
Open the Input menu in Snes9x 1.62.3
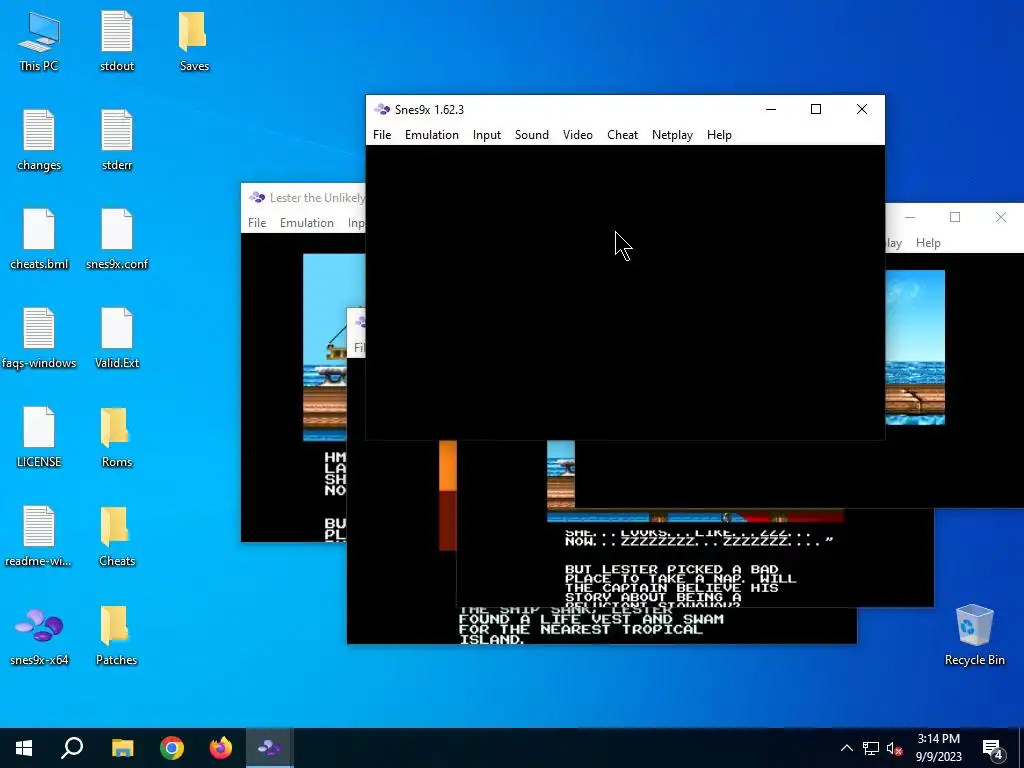point(487,135)
